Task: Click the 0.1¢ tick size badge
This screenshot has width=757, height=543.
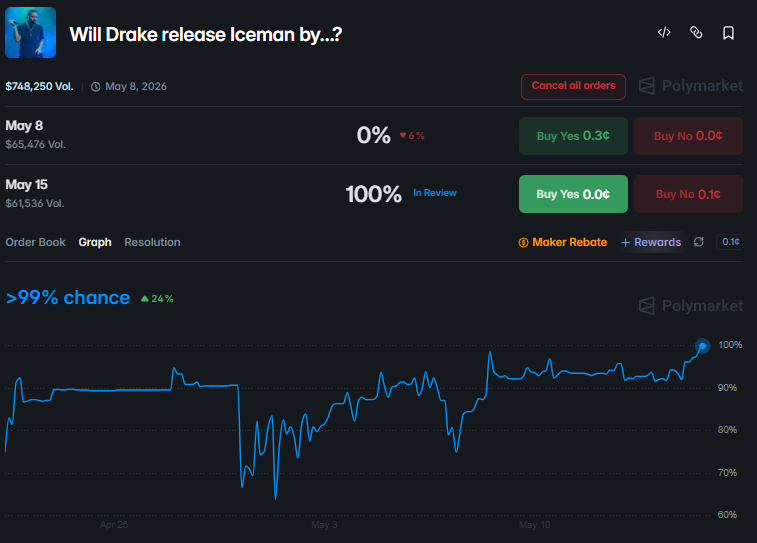Action: [730, 242]
